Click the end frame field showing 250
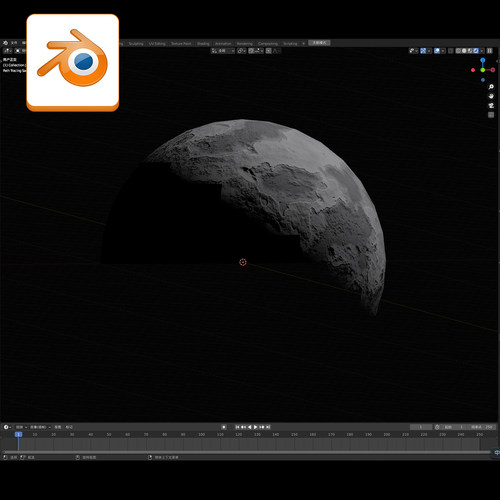Image resolution: width=500 pixels, height=500 pixels. click(x=482, y=427)
